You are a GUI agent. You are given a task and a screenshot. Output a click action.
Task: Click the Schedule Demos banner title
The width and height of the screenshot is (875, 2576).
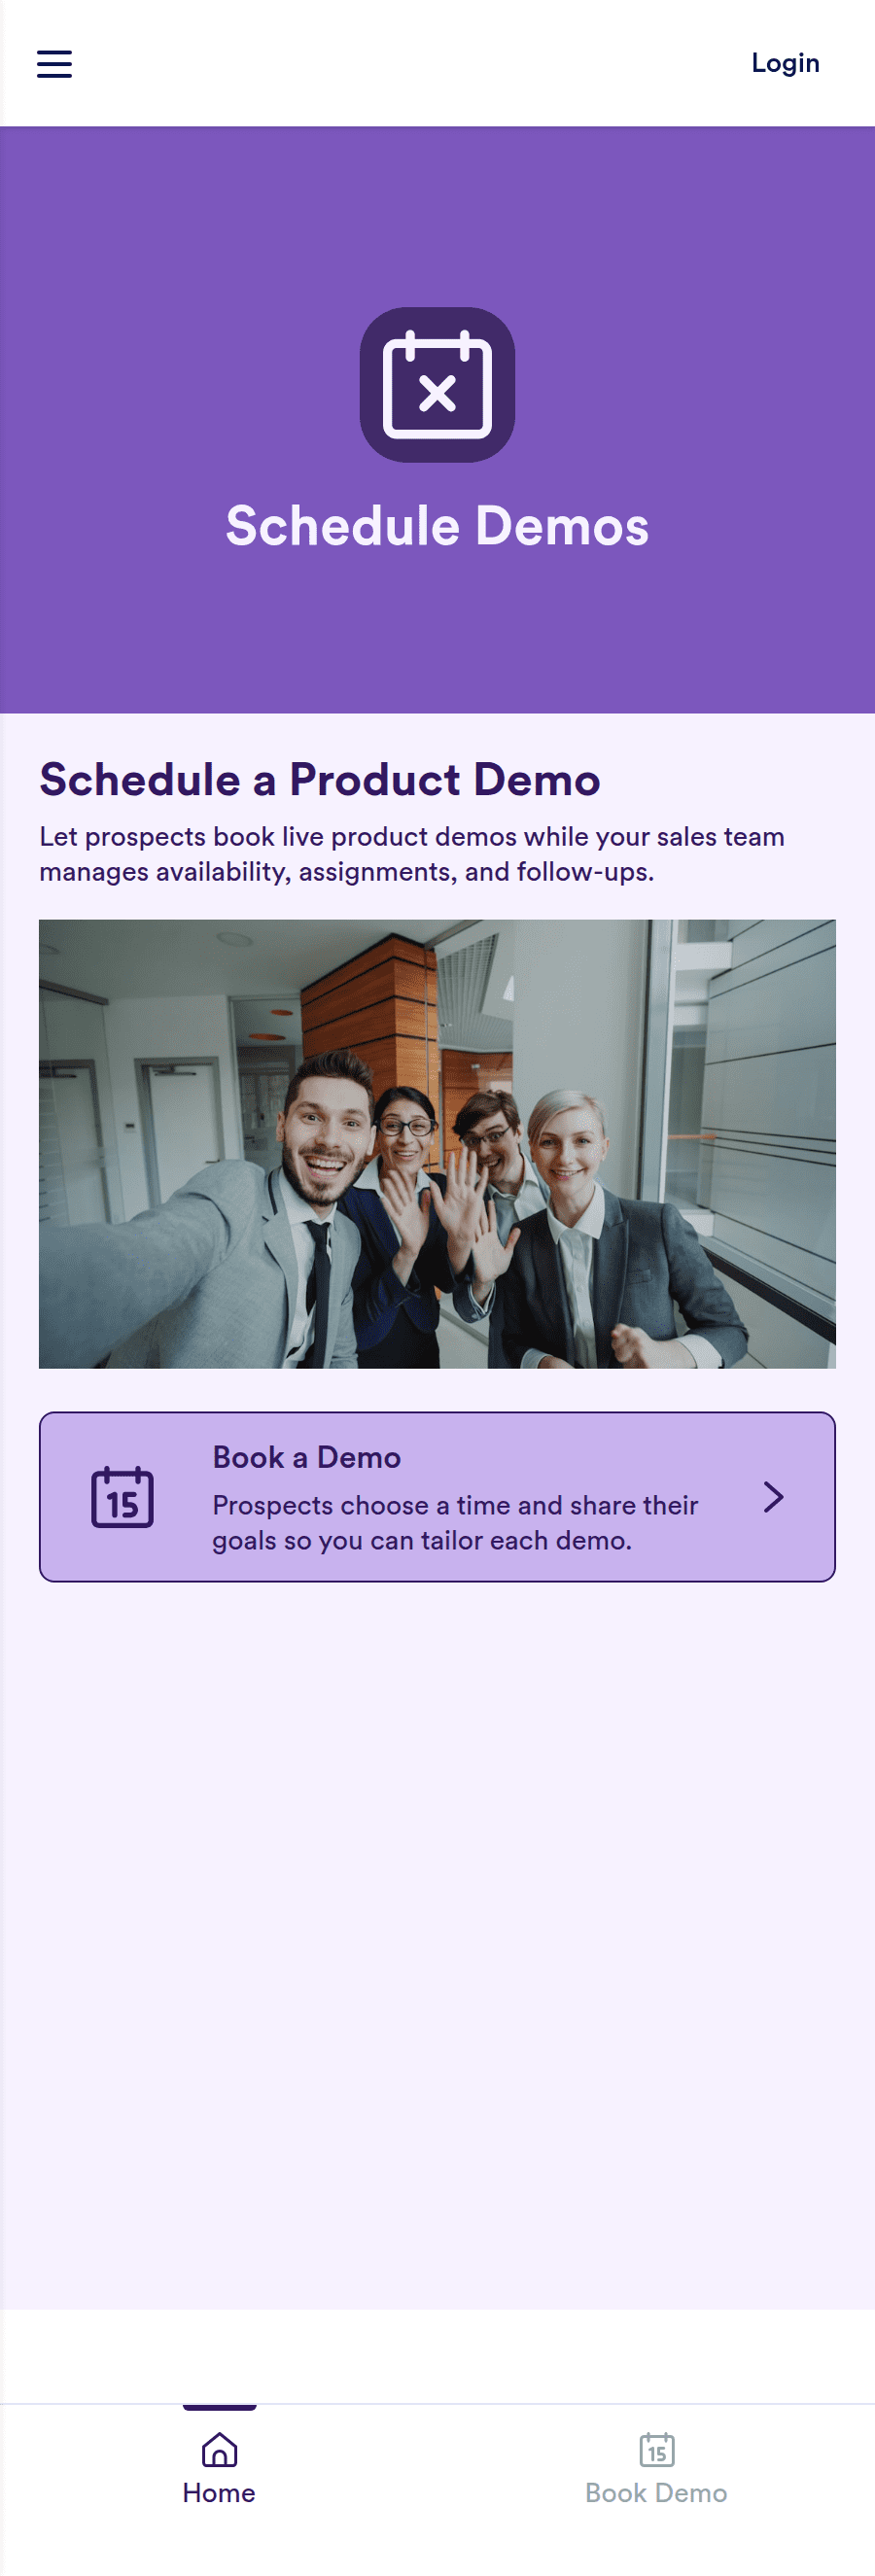437,525
